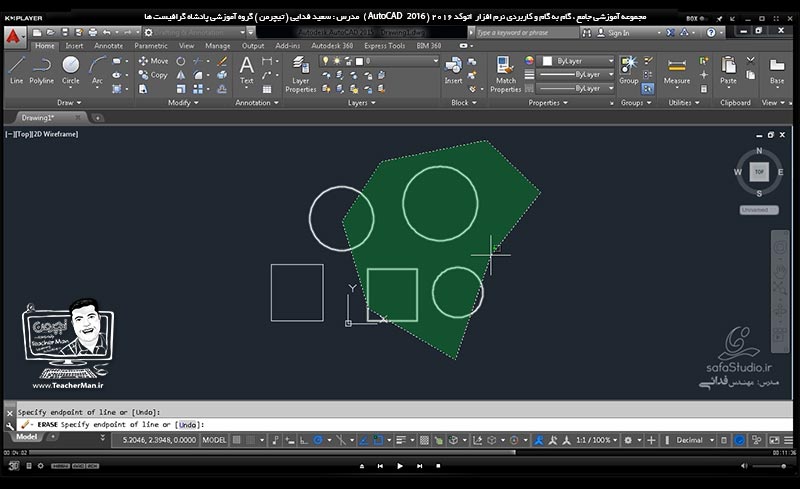Image resolution: width=800 pixels, height=489 pixels.
Task: Toggle lineweight display in status bar
Action: tap(401, 440)
